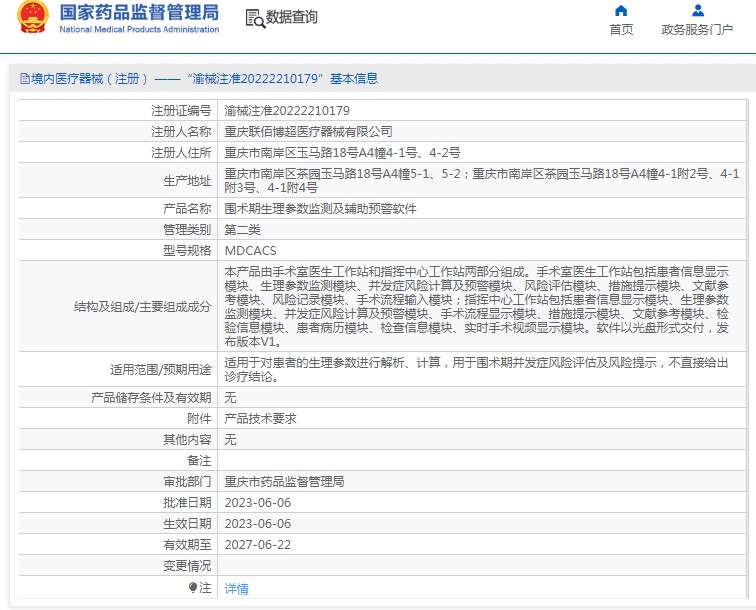The image size is (756, 610).
Task: Click the 政务服务门户 person icon
Action: pyautogui.click(x=697, y=11)
